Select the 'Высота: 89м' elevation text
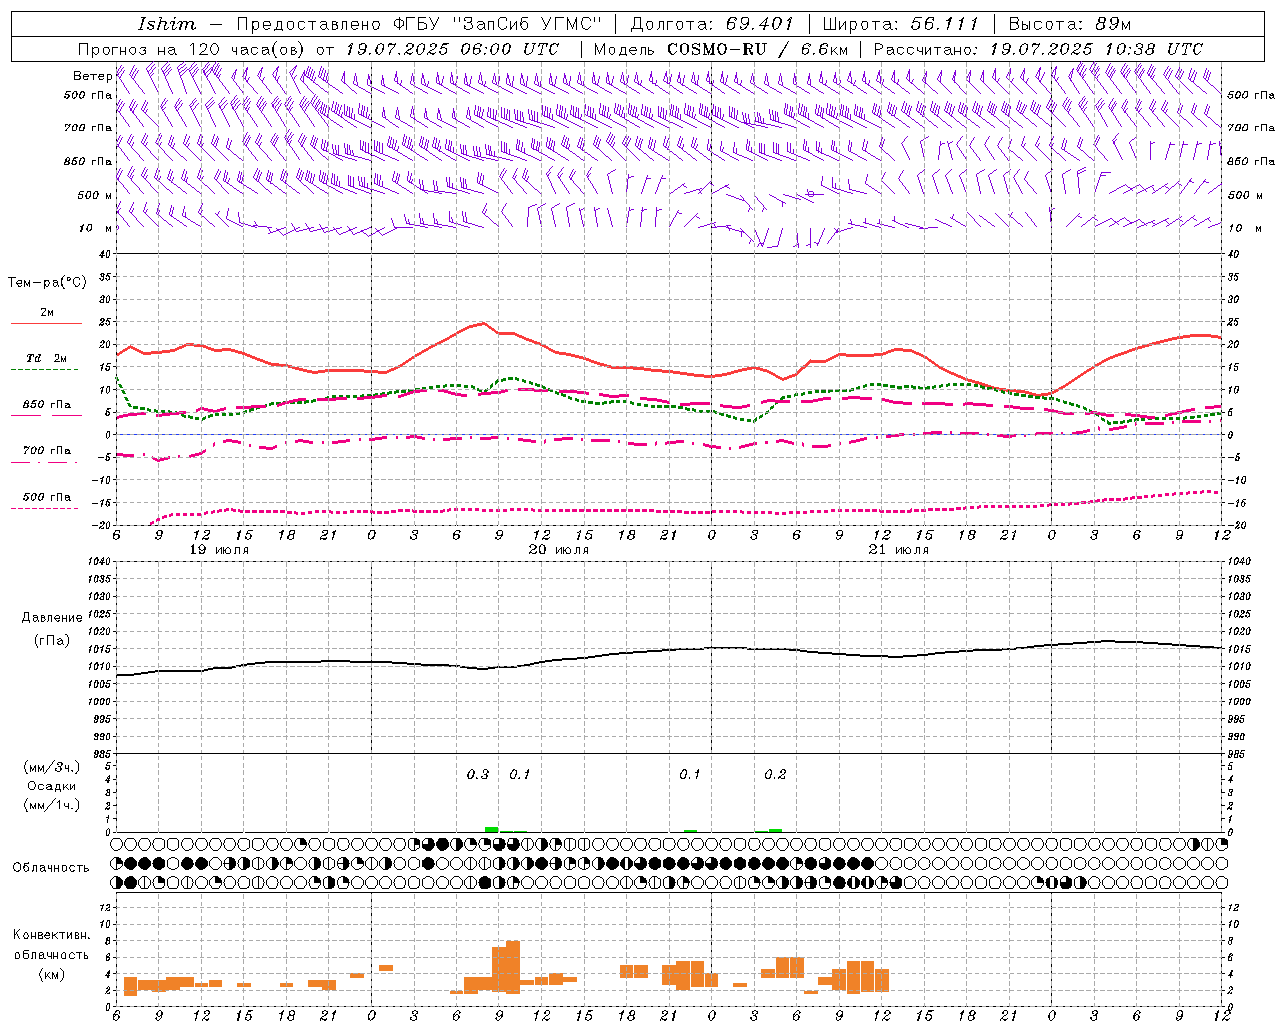The height and width of the screenshot is (1024, 1280). tap(1070, 24)
